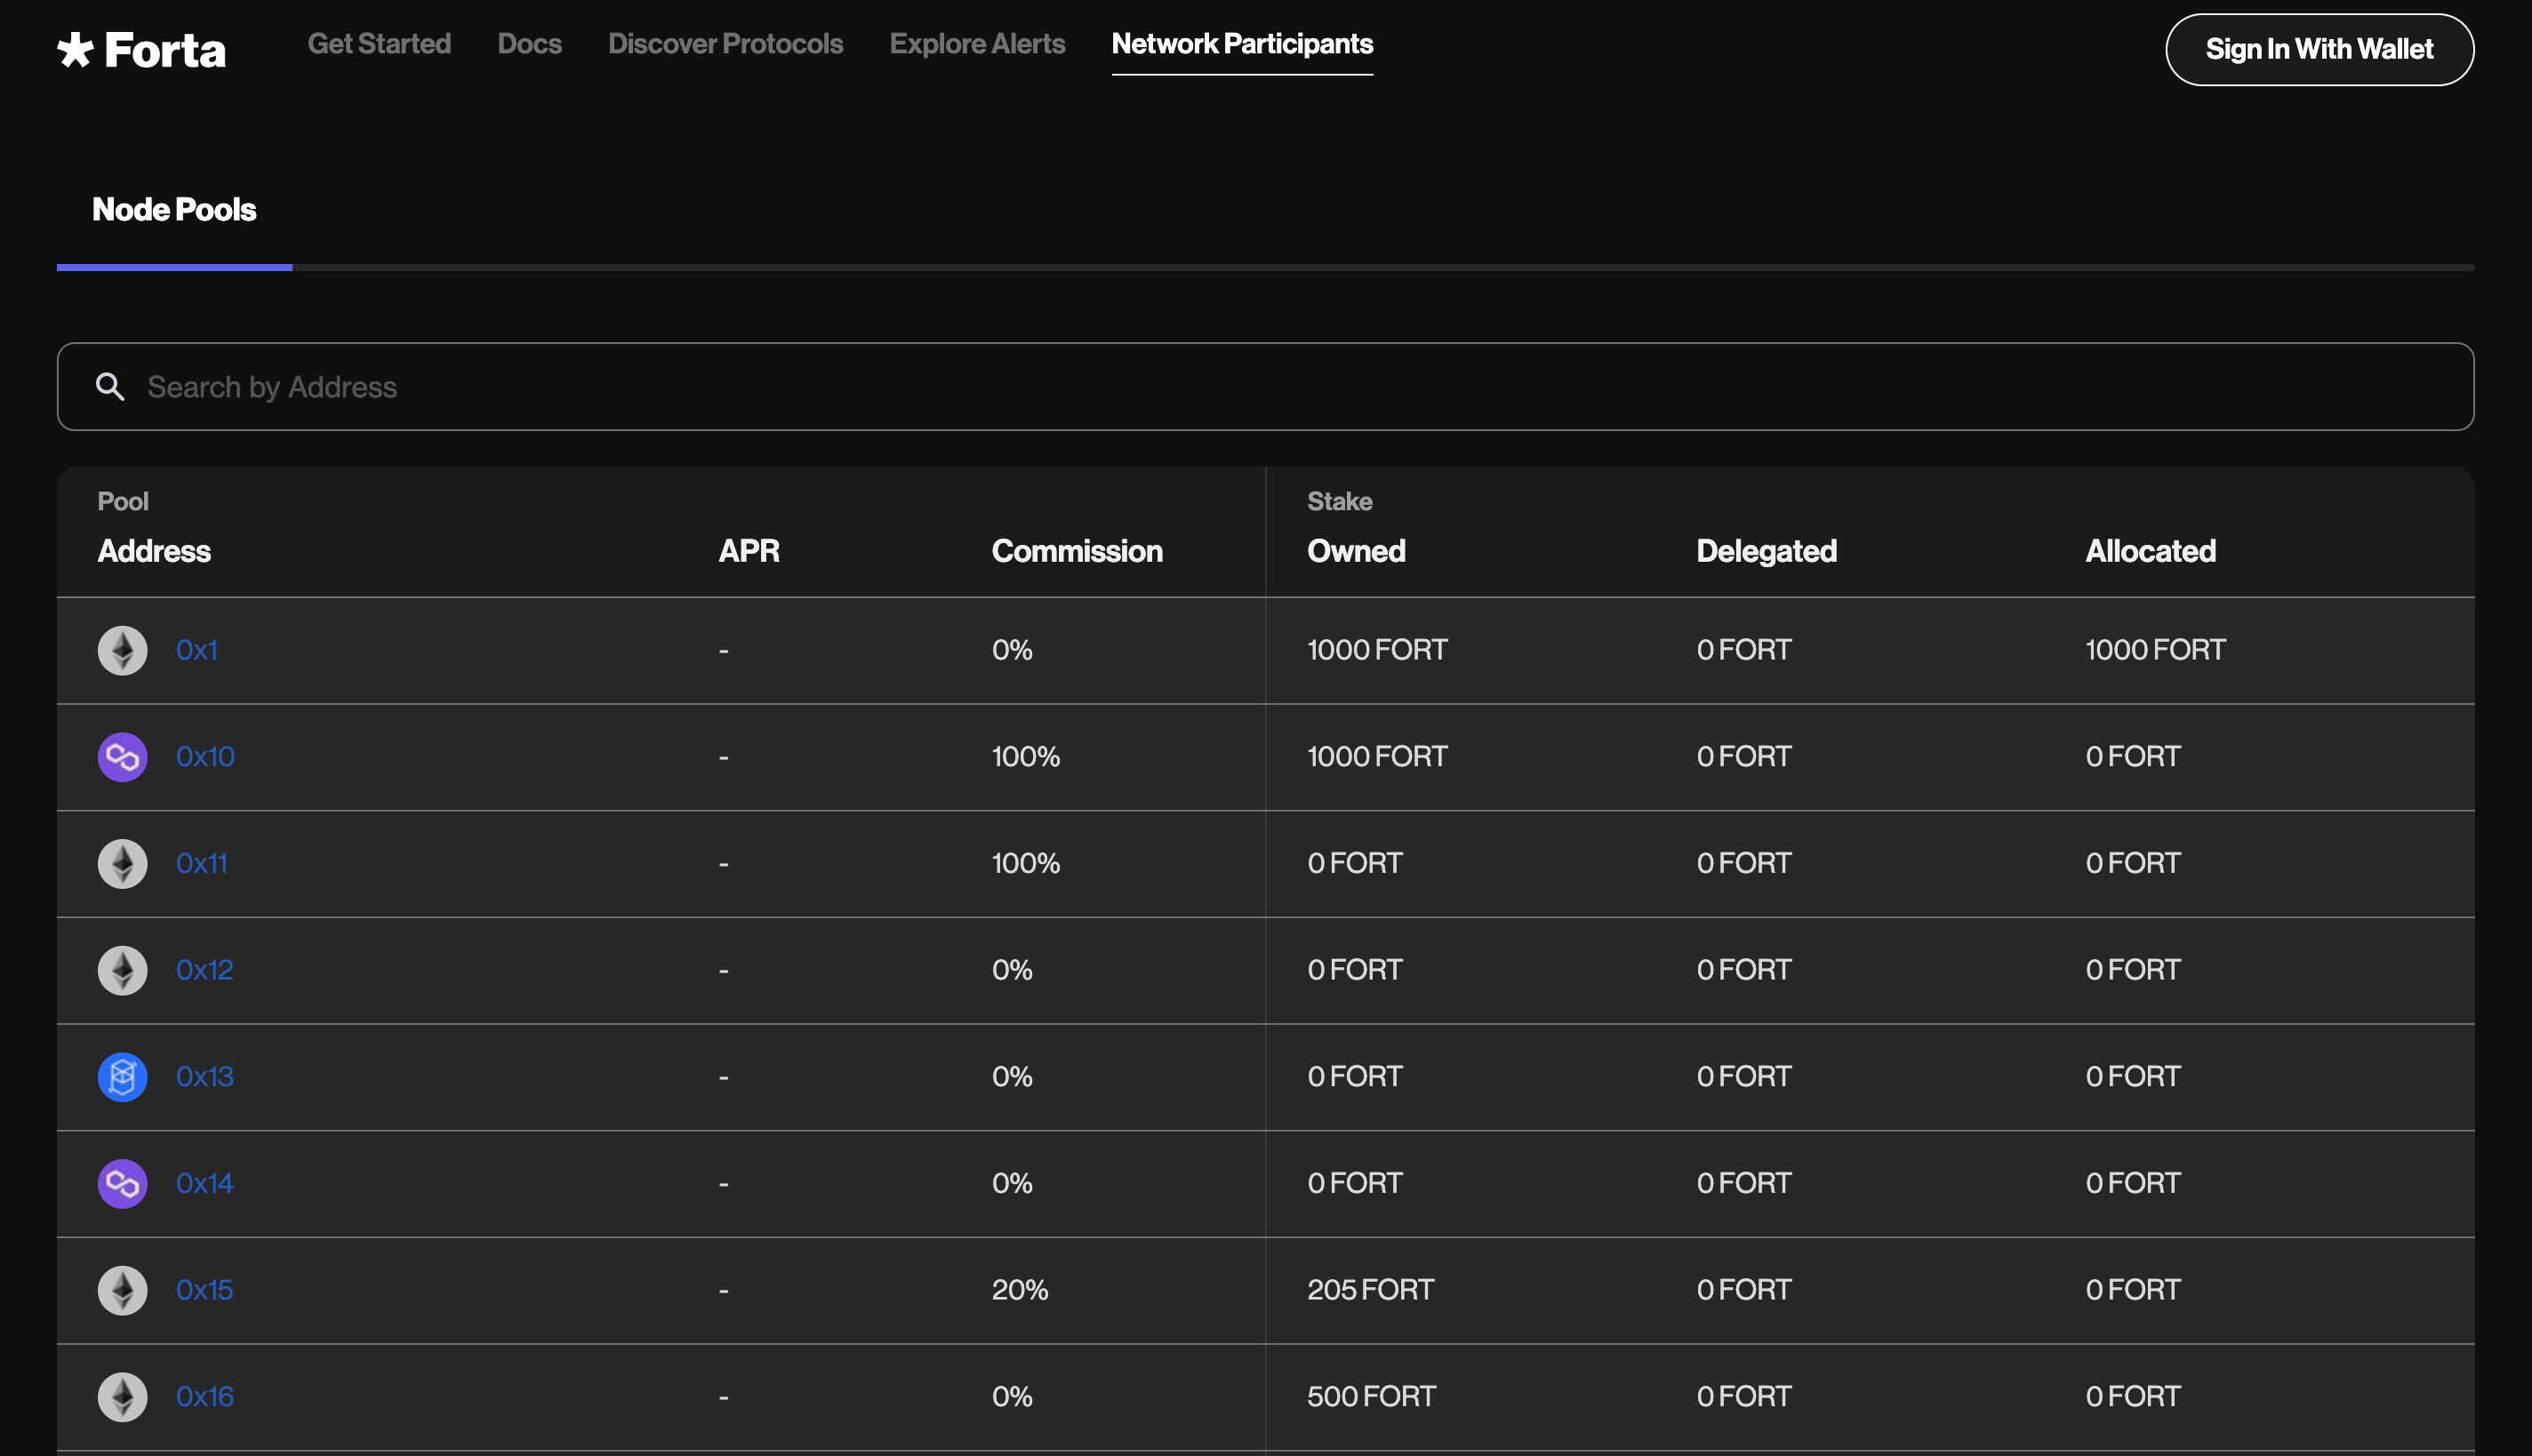Open Get Started in navigation
This screenshot has width=2532, height=1456.
coord(379,44)
